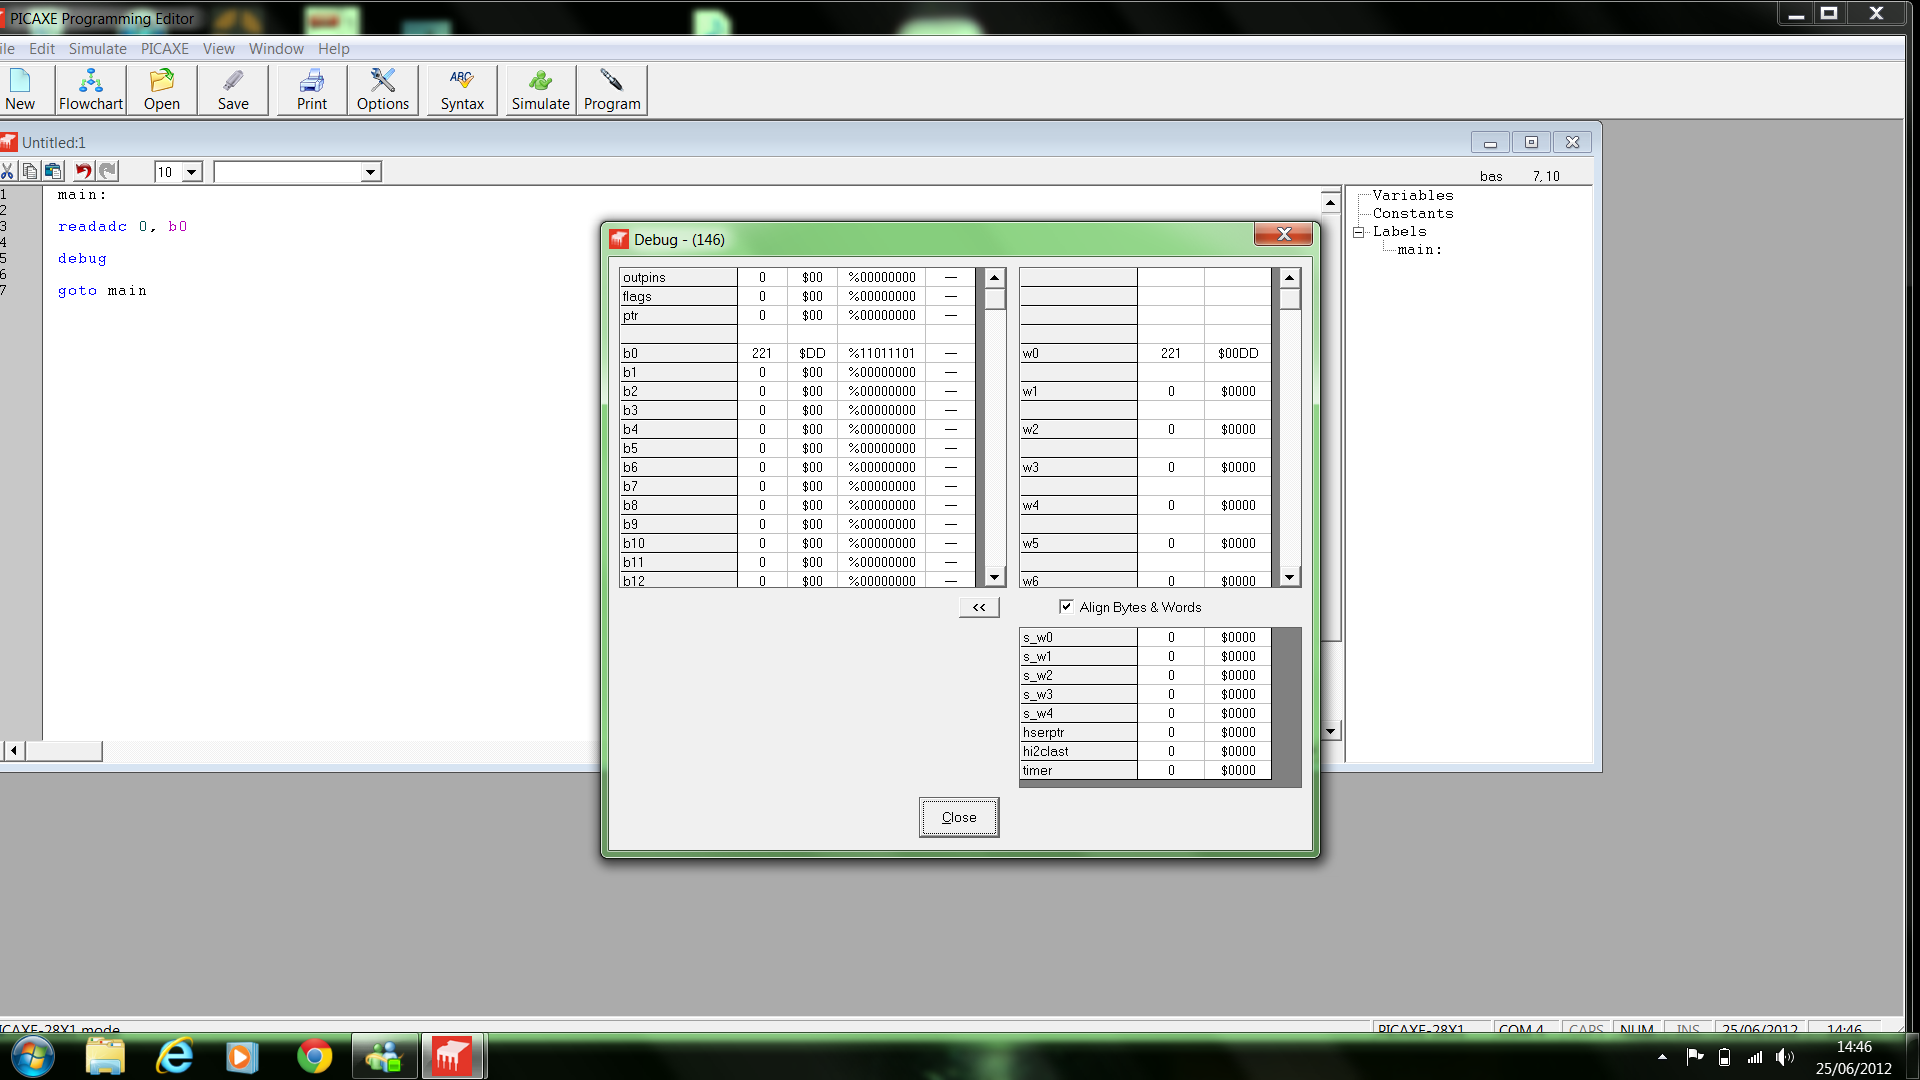
Task: Click the readadc code line
Action: tap(122, 227)
